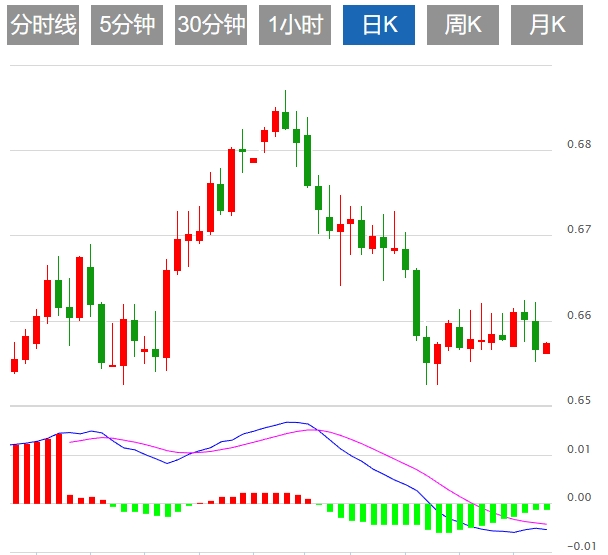Viewport: 608px width, 555px height.
Task: Switch to the 分时线 chart tab
Action: coord(43,25)
